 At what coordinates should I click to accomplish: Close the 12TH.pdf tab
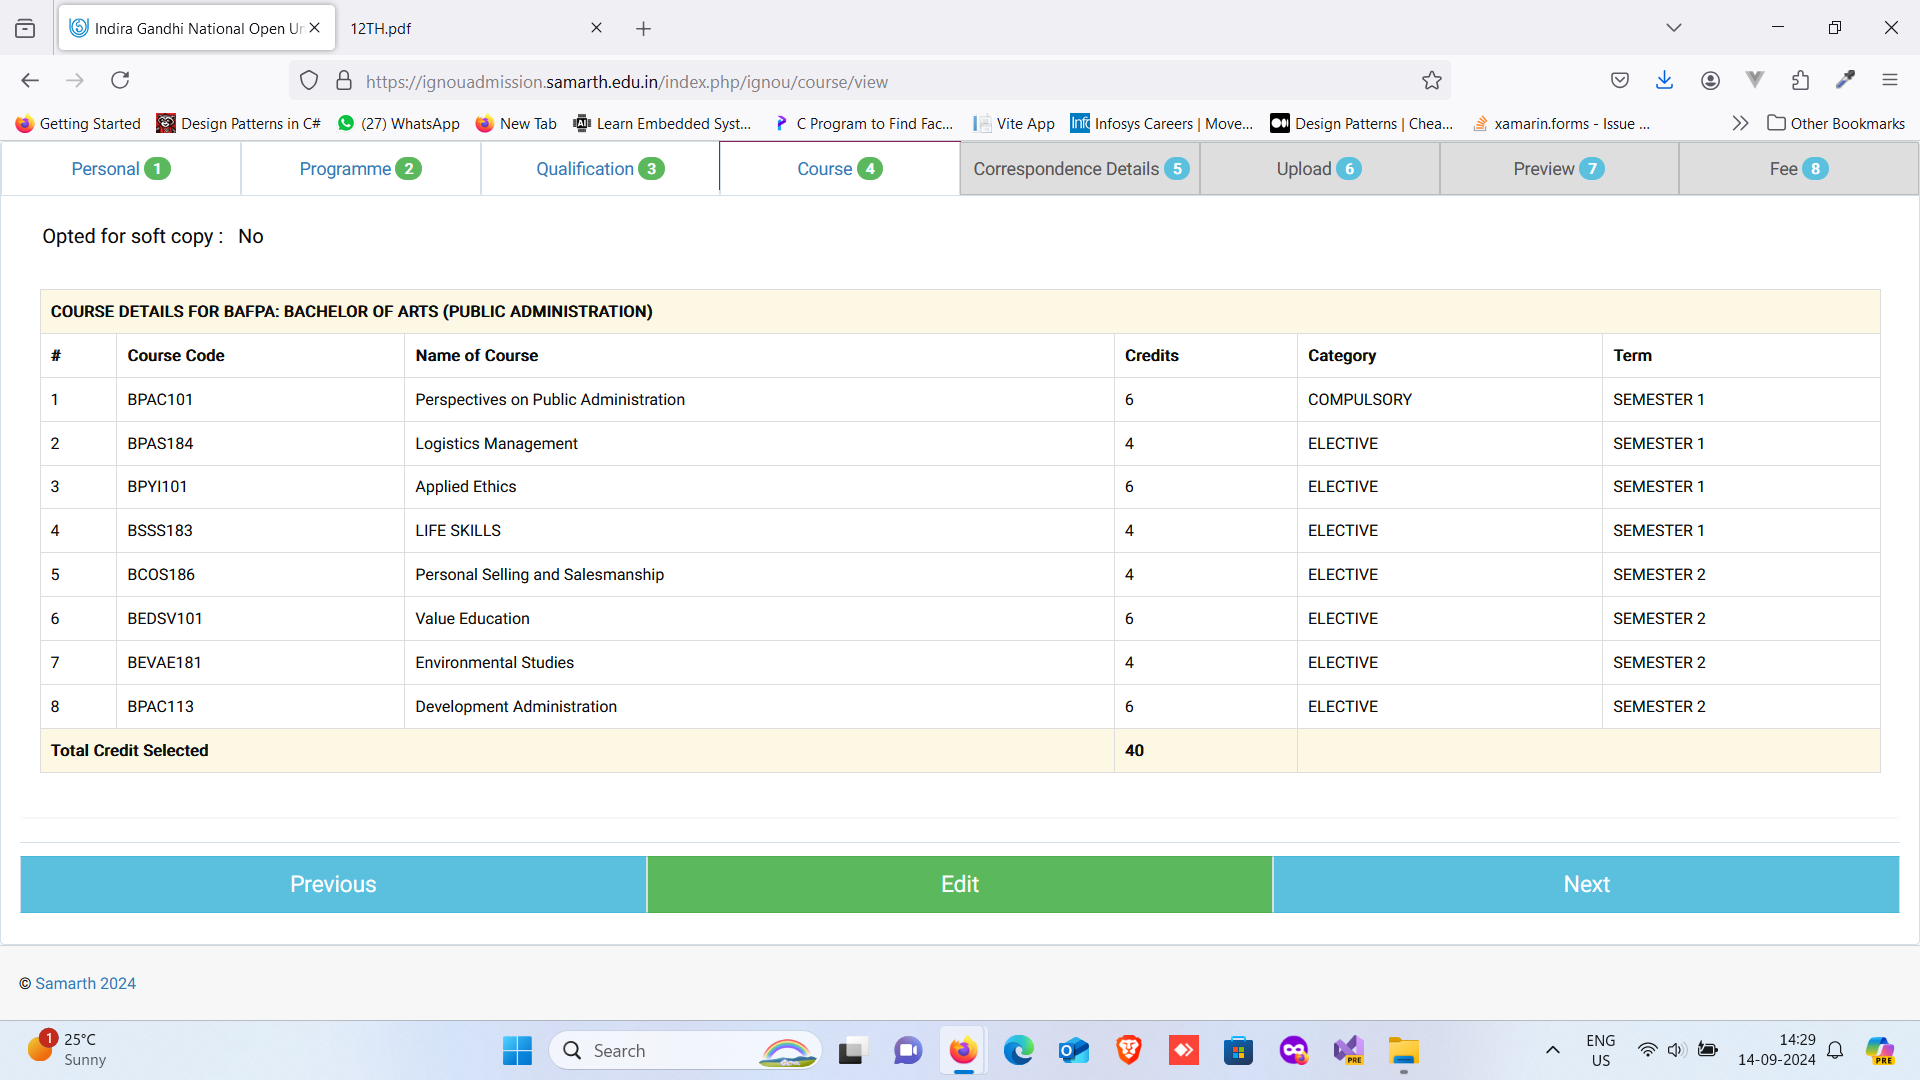(x=596, y=28)
